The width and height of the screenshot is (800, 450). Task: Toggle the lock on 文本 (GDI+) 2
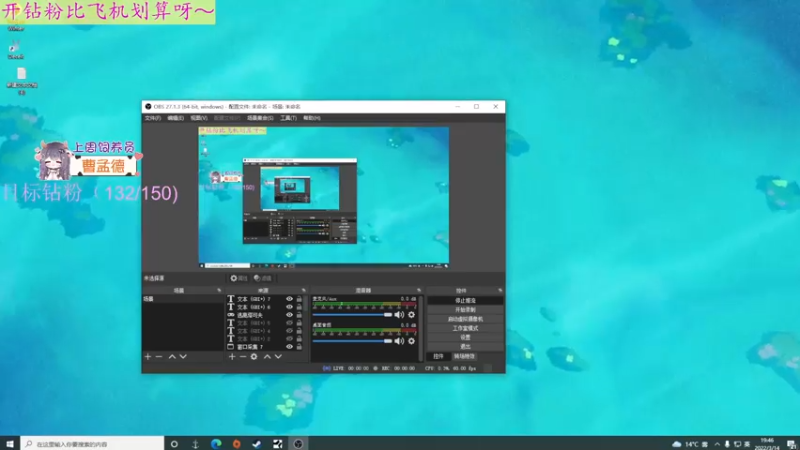(299, 339)
